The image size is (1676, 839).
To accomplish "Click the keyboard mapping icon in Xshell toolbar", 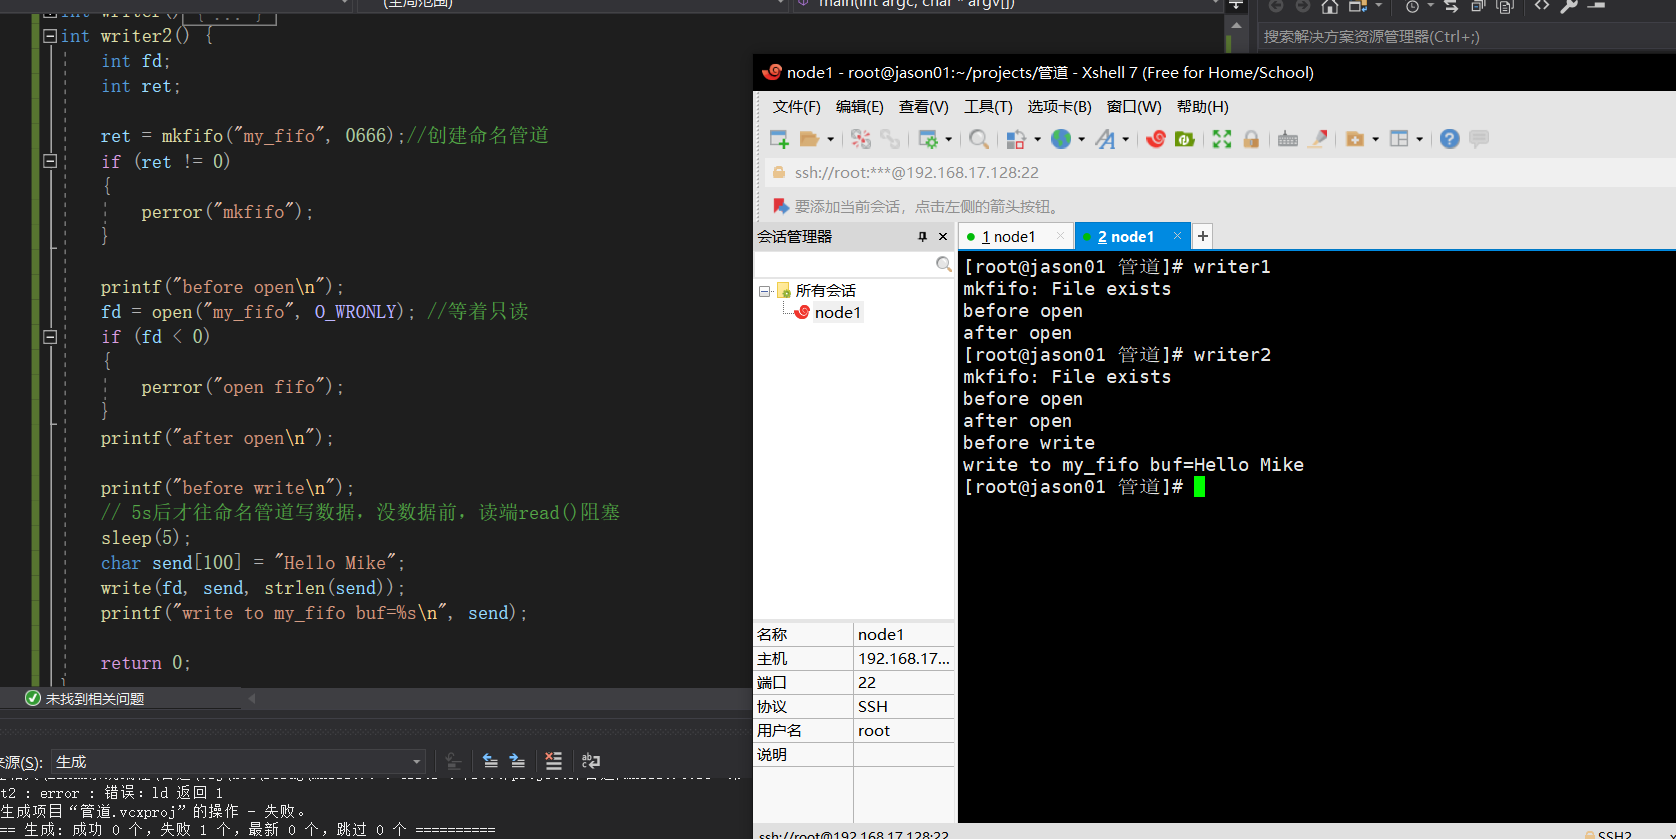I will pyautogui.click(x=1288, y=139).
